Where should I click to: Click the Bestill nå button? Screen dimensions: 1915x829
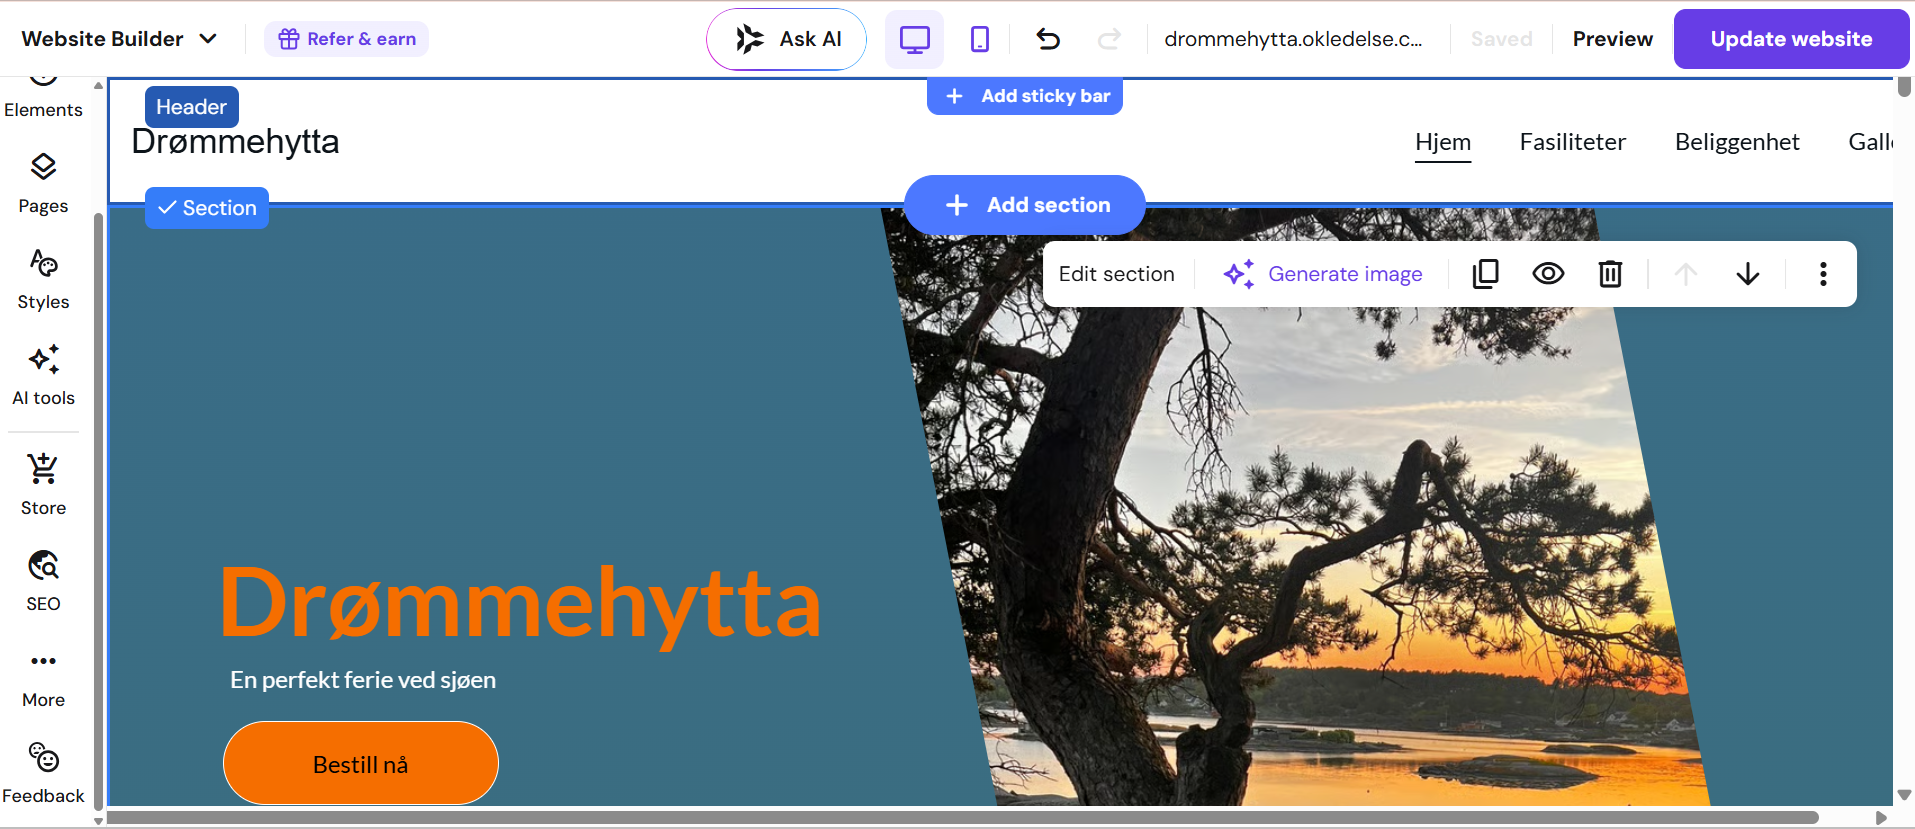(361, 764)
